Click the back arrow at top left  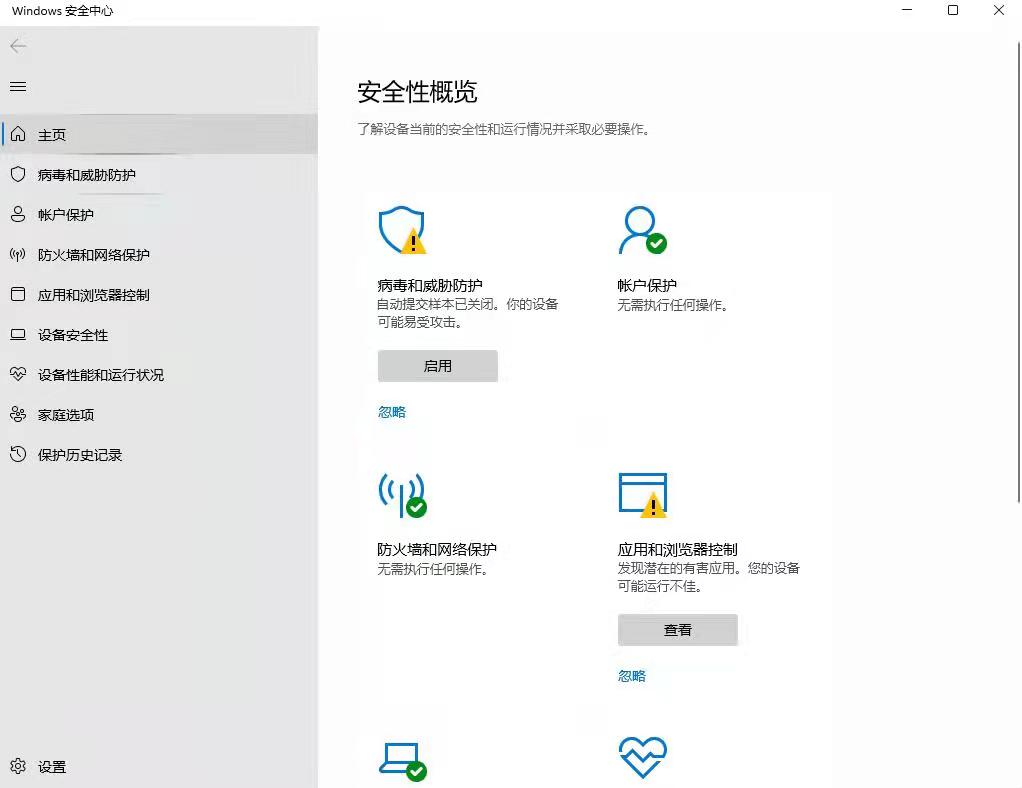(x=17, y=46)
